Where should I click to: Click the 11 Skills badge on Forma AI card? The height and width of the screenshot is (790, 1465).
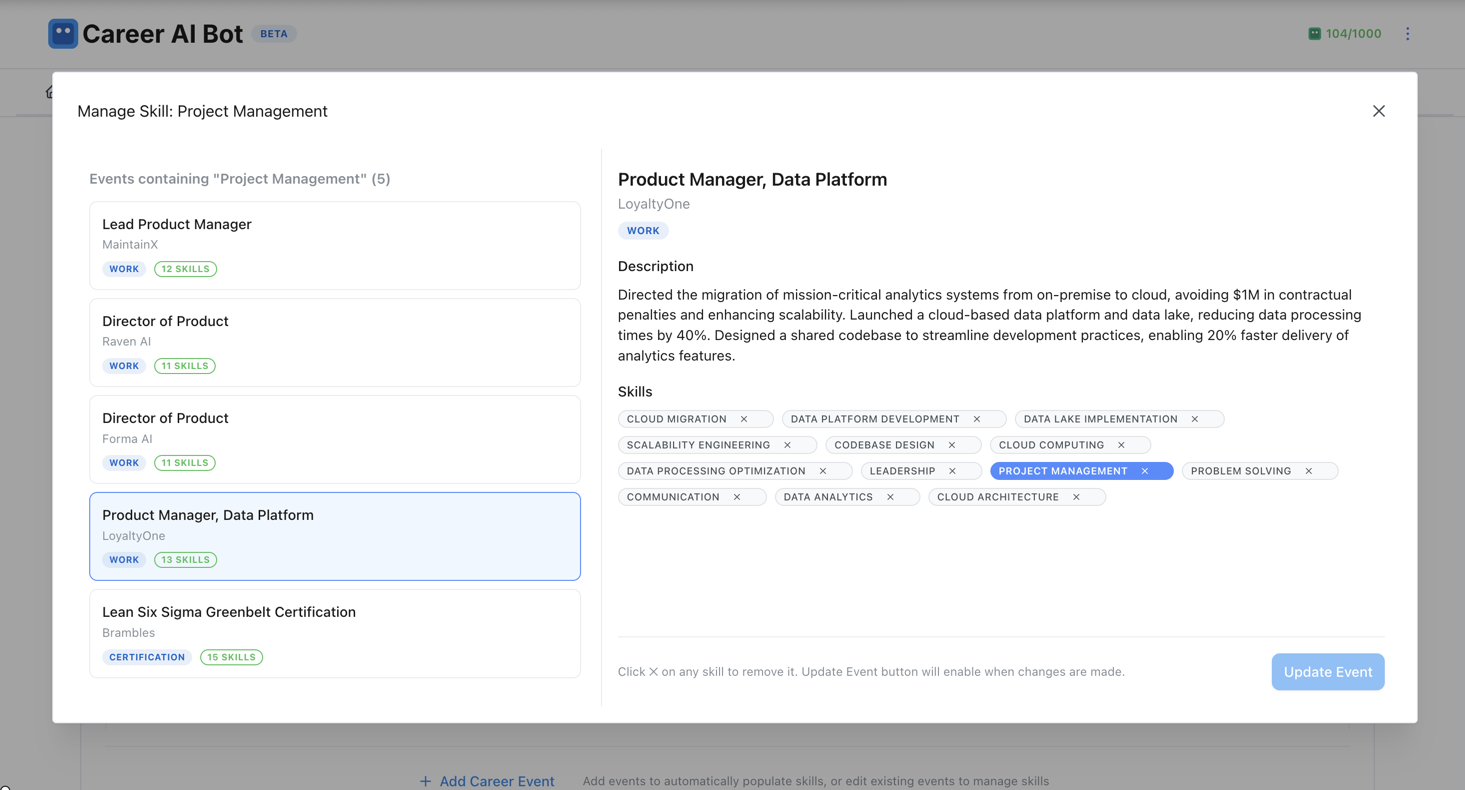[x=185, y=463]
